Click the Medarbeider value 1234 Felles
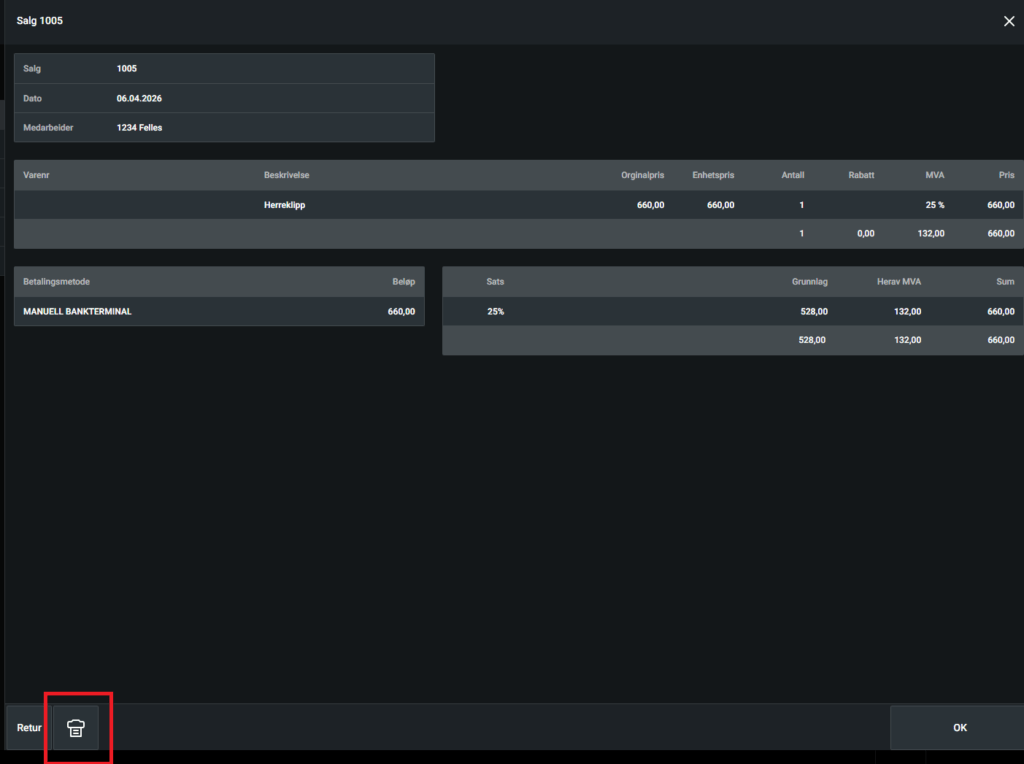1024x764 pixels. tap(139, 128)
